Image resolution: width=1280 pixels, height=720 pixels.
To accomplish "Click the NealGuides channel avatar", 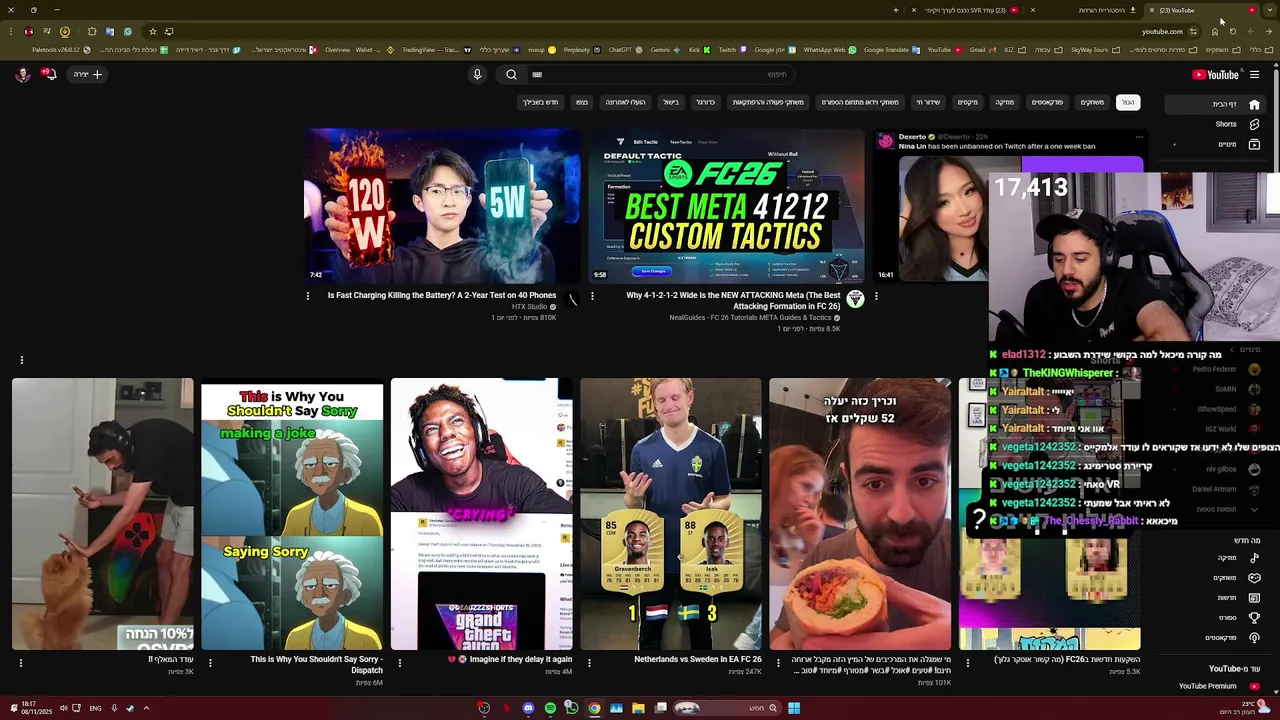I will point(855,299).
